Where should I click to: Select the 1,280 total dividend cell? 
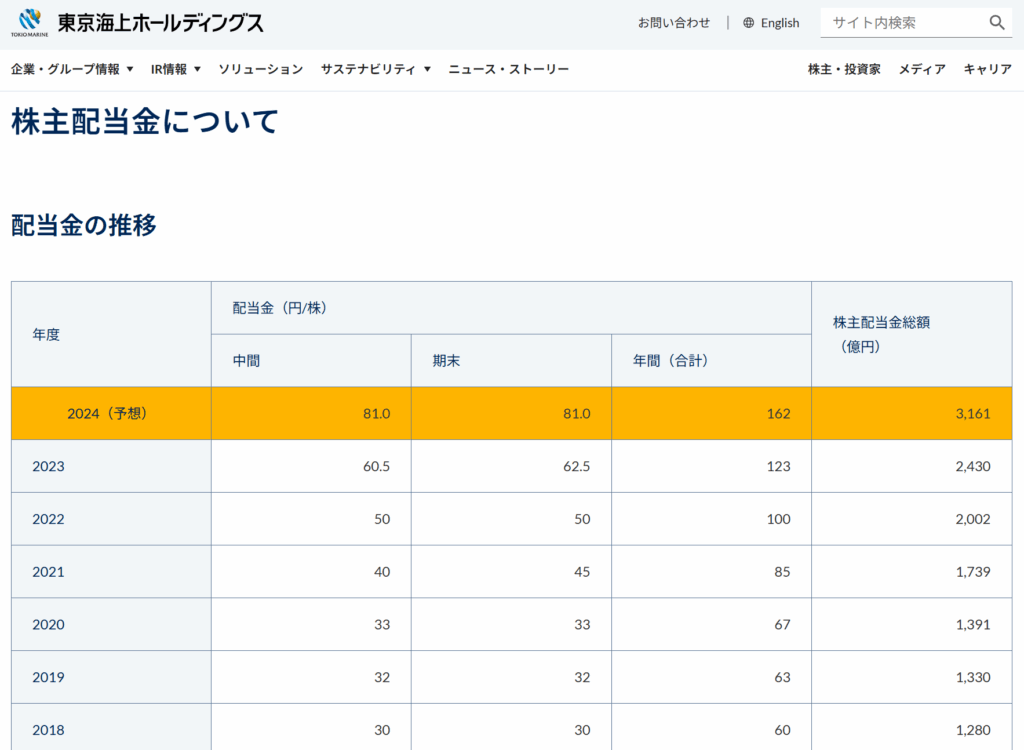912,727
